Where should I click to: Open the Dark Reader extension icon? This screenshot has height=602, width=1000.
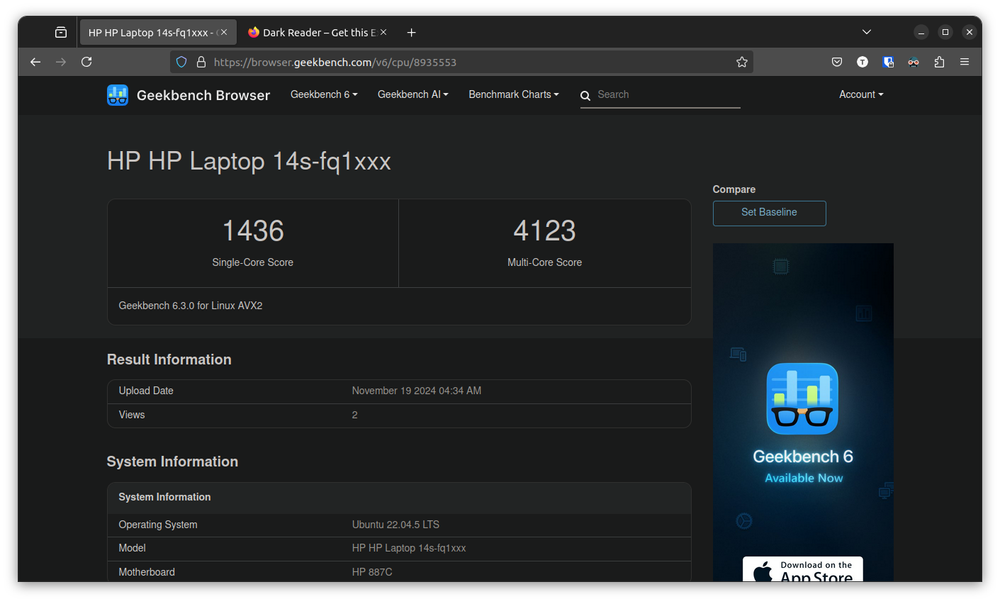tap(914, 61)
